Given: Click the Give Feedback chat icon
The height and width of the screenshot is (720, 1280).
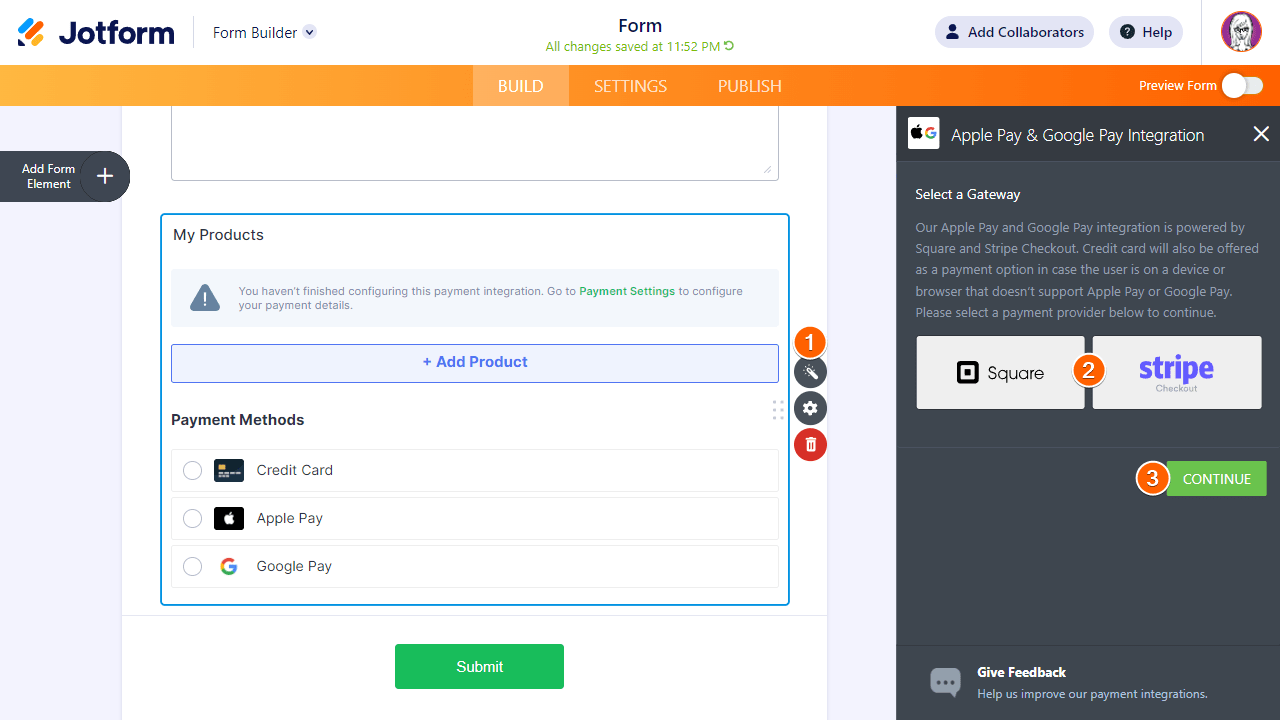Looking at the screenshot, I should 945,682.
